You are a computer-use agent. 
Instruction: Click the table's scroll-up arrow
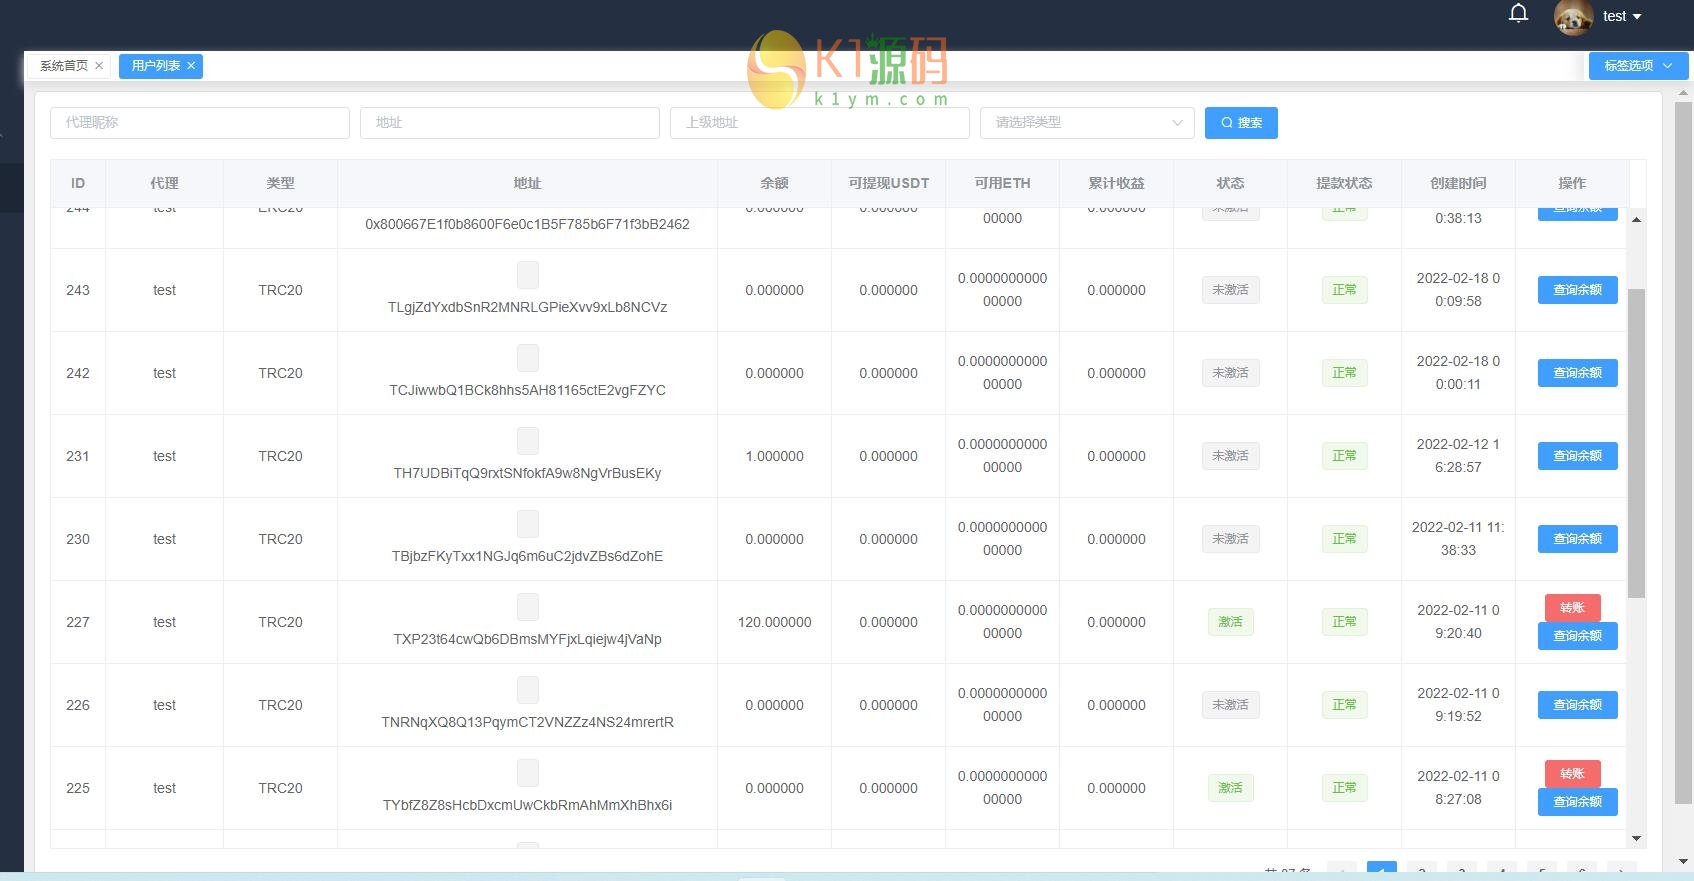pyautogui.click(x=1636, y=219)
